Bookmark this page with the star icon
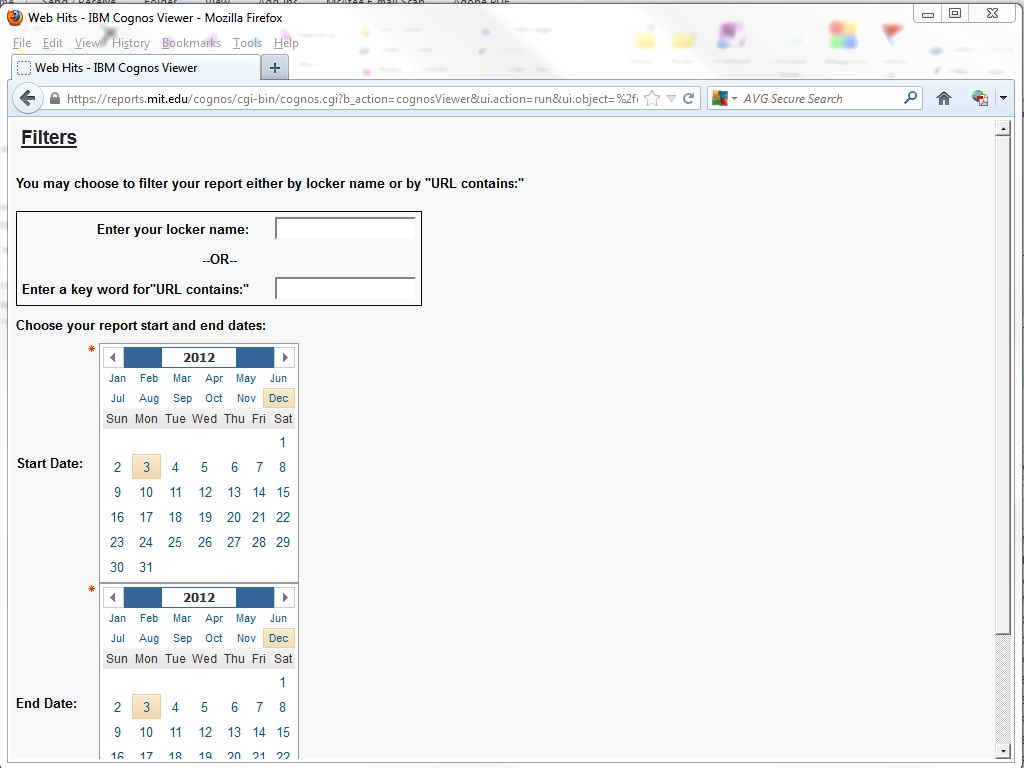 tap(652, 98)
